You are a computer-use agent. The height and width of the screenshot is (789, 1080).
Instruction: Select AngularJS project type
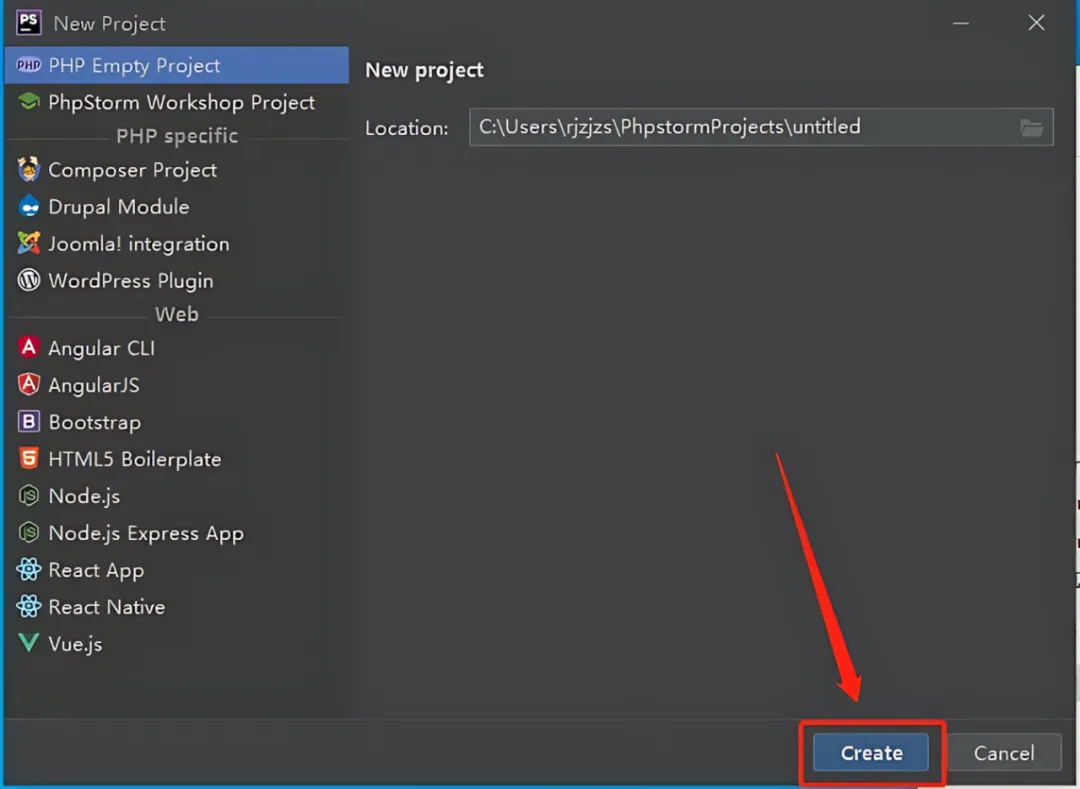(177, 385)
